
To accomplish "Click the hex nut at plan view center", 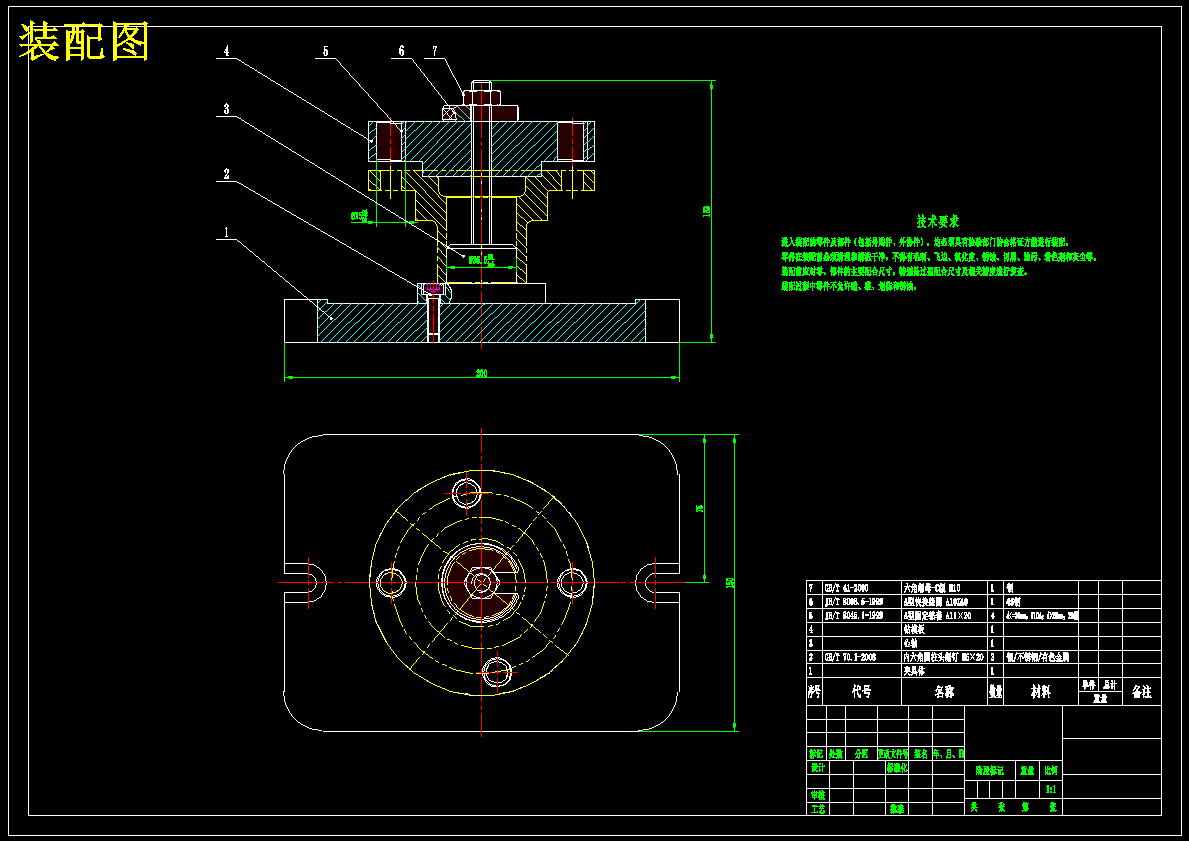I will point(481,582).
